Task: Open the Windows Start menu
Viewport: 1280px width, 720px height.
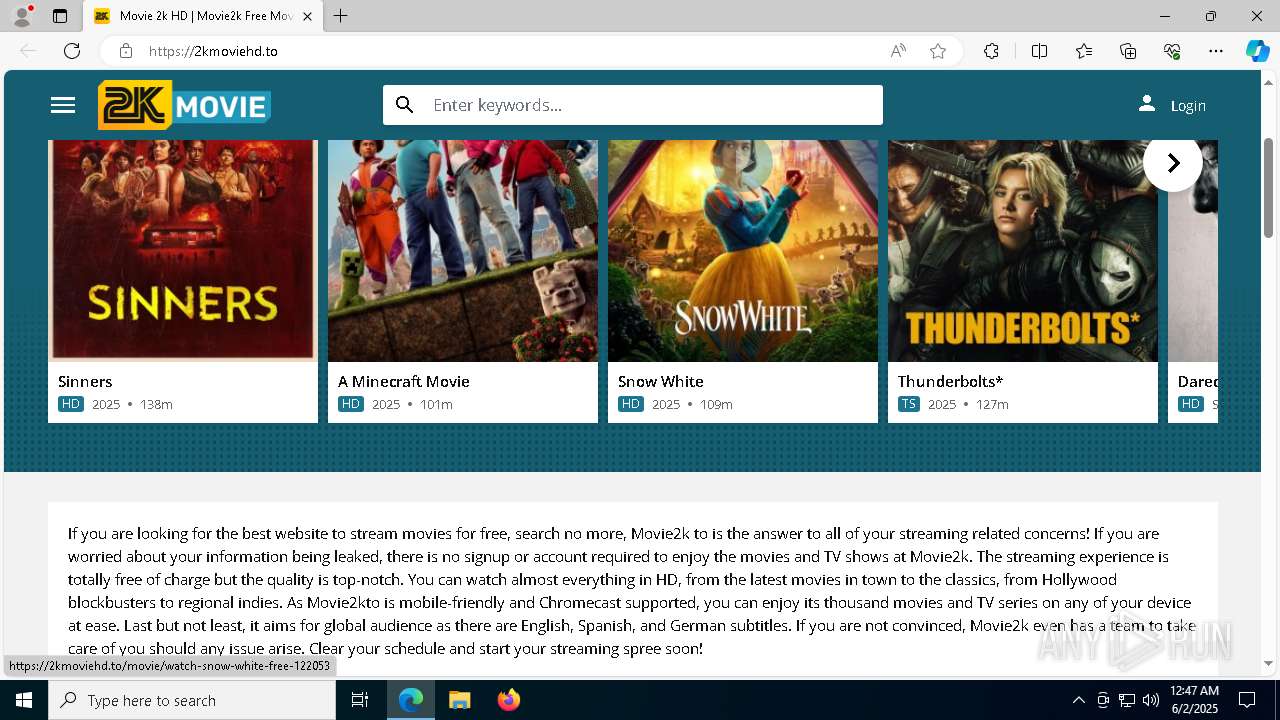Action: (24, 700)
